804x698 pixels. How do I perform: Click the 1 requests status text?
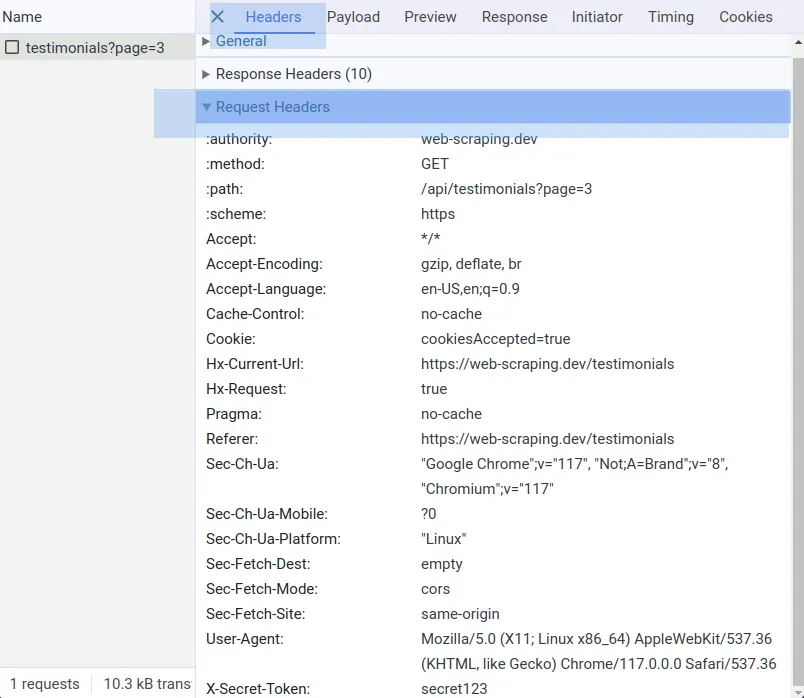pyautogui.click(x=42, y=683)
